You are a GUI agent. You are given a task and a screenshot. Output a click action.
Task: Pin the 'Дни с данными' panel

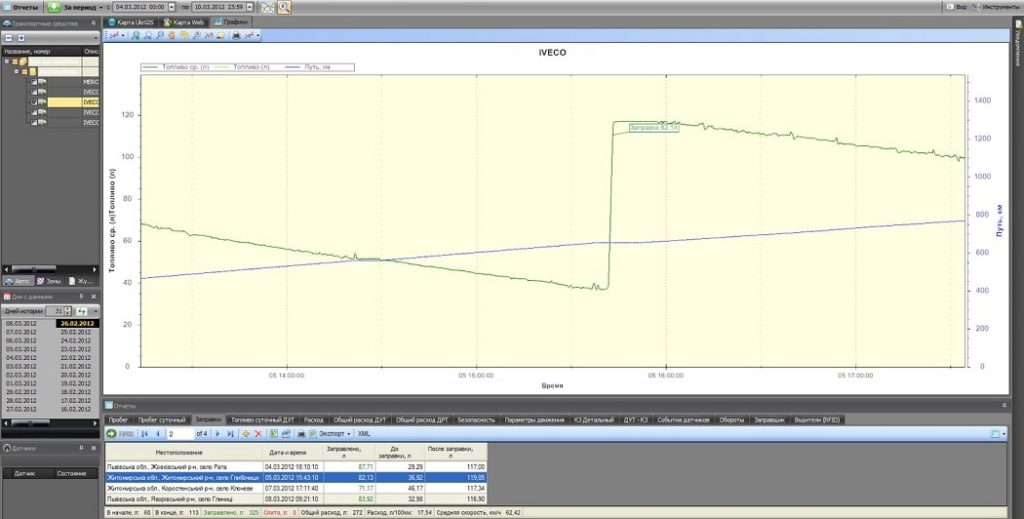tap(82, 296)
